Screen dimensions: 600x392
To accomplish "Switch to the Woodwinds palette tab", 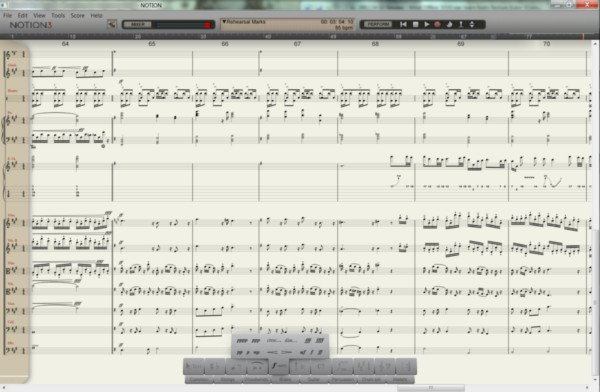I will pyautogui.click(x=257, y=379).
